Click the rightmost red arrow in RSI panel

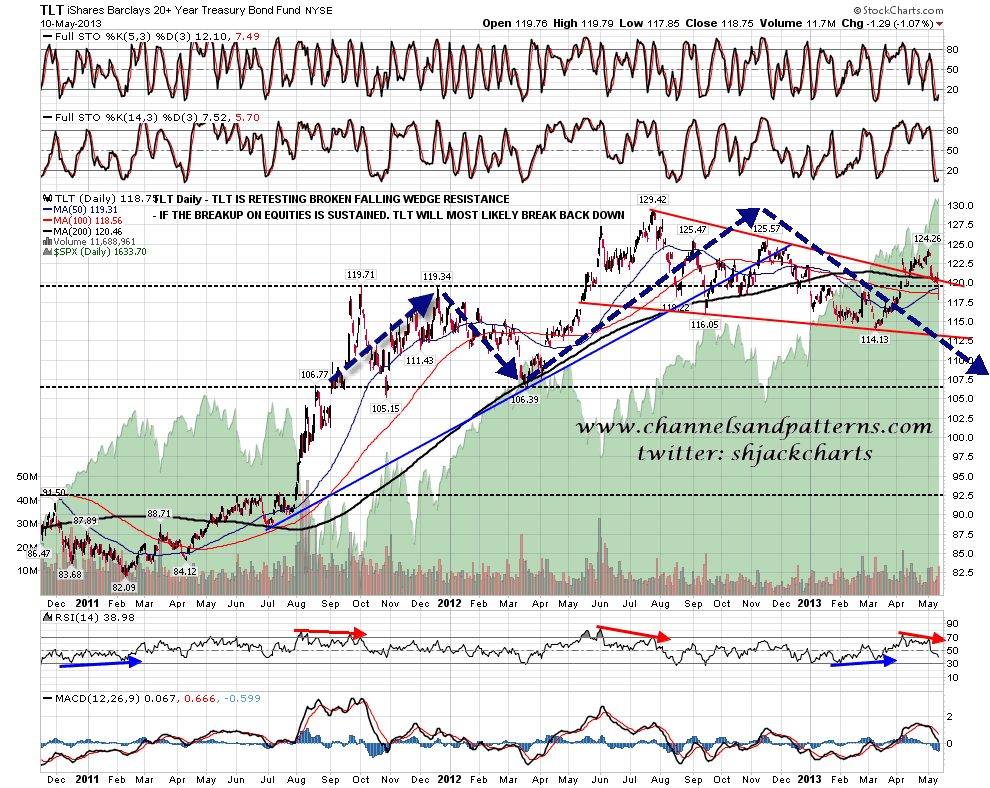(939, 637)
